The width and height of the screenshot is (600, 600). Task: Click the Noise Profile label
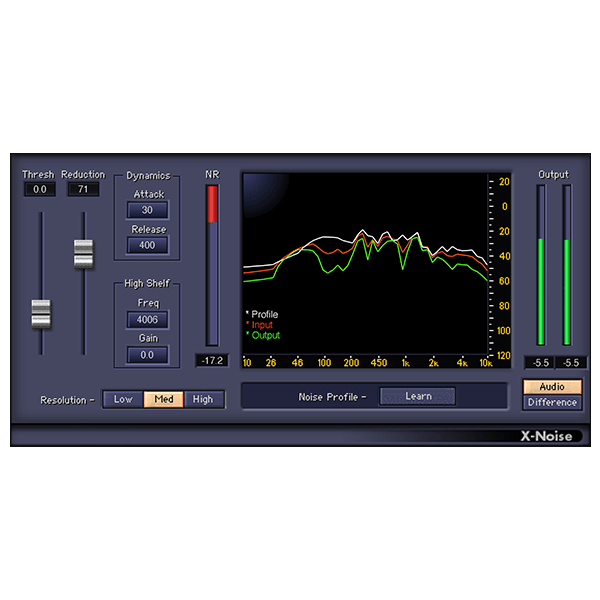point(332,397)
